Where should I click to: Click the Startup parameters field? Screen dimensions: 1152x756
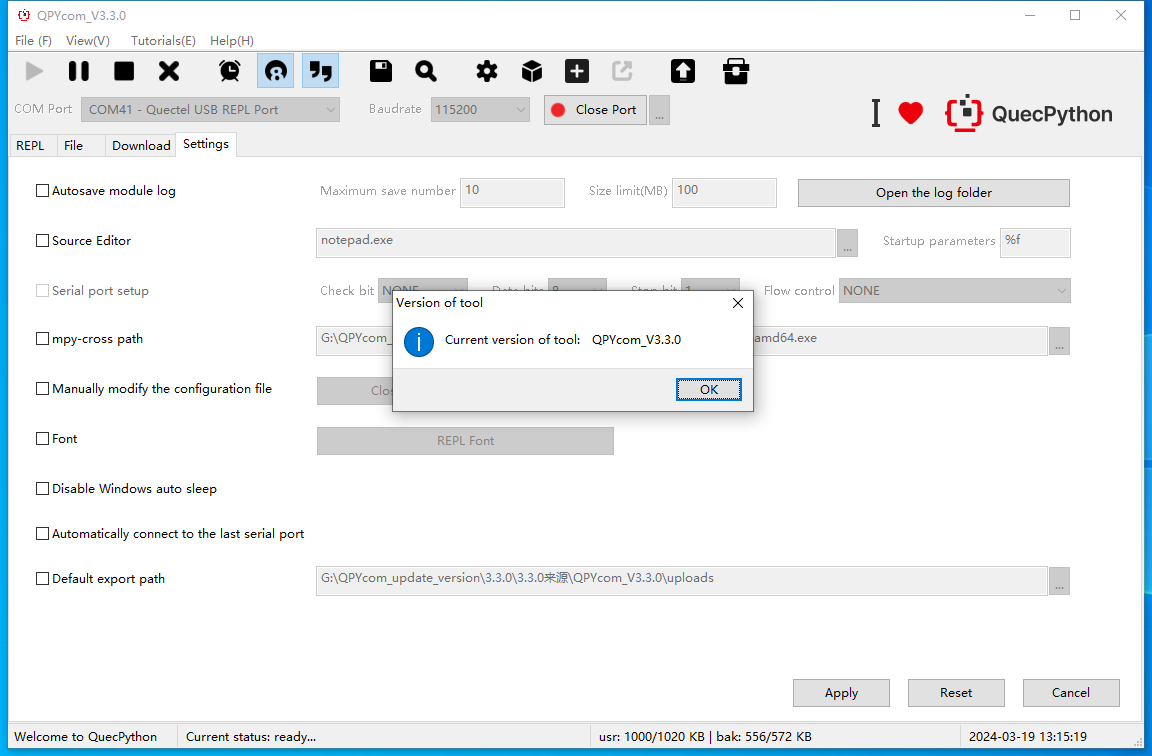click(x=1035, y=243)
